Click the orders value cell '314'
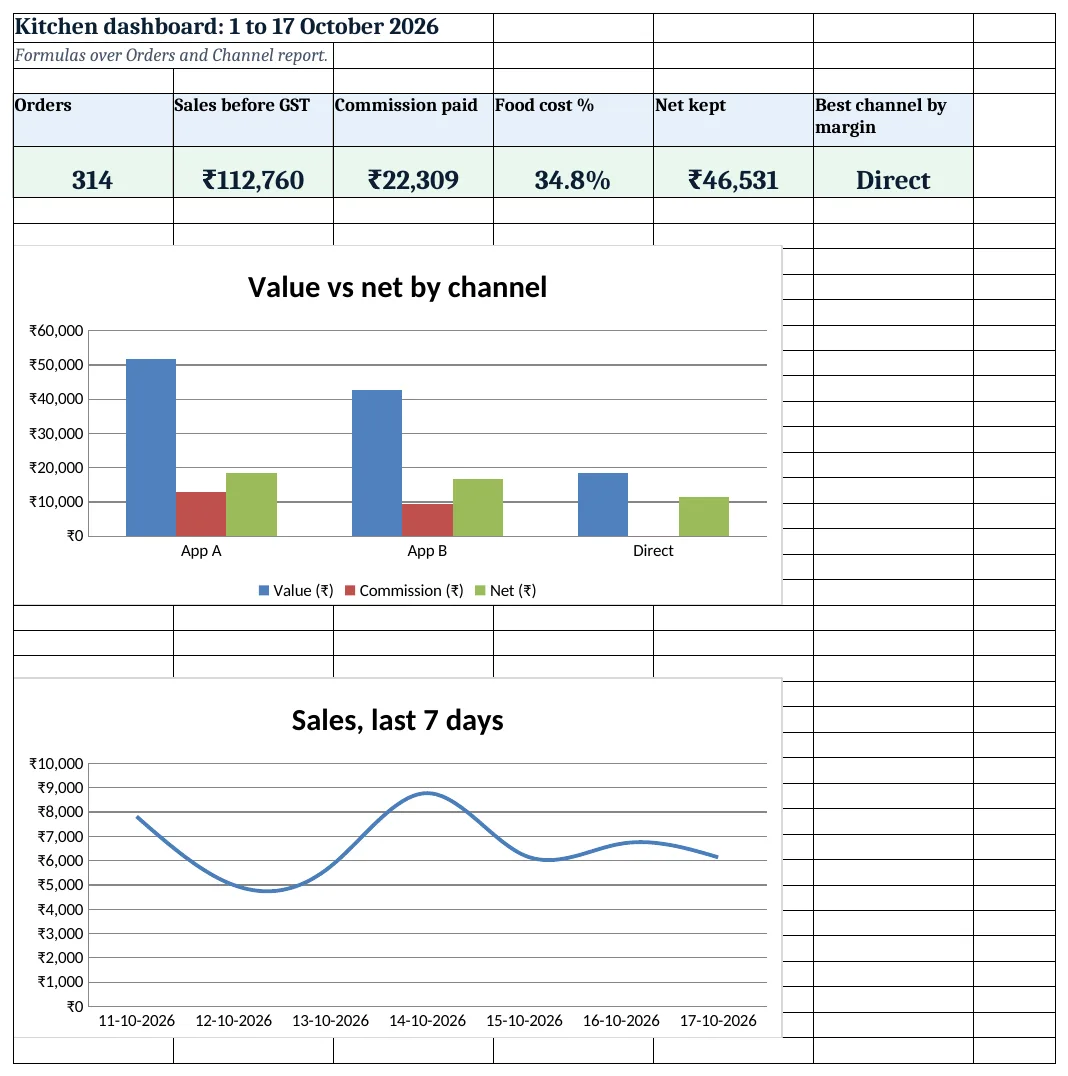 [93, 172]
